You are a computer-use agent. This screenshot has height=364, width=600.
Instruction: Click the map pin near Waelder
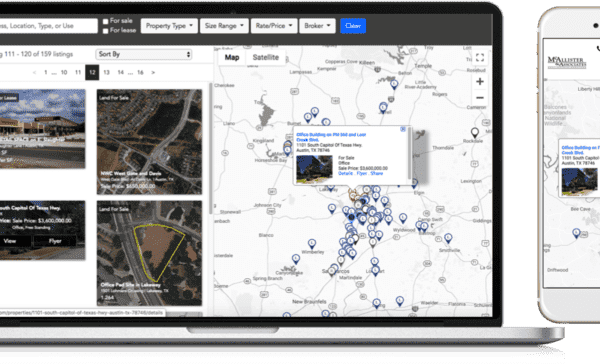pyautogui.click(x=399, y=301)
